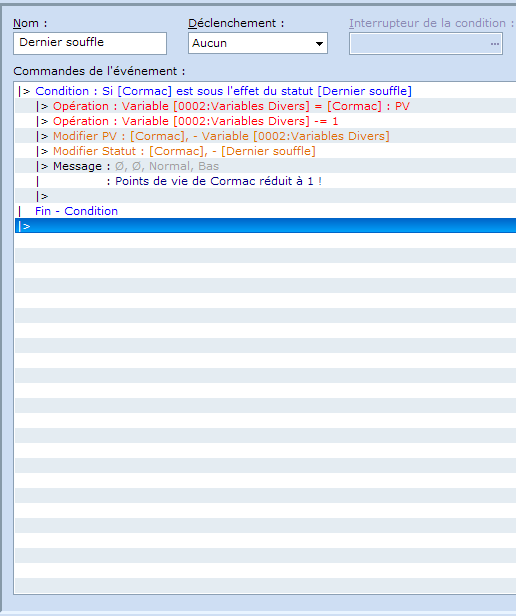
Task: Select Modifier Statut - [Dernier souffle] line
Action: click(x=265, y=151)
